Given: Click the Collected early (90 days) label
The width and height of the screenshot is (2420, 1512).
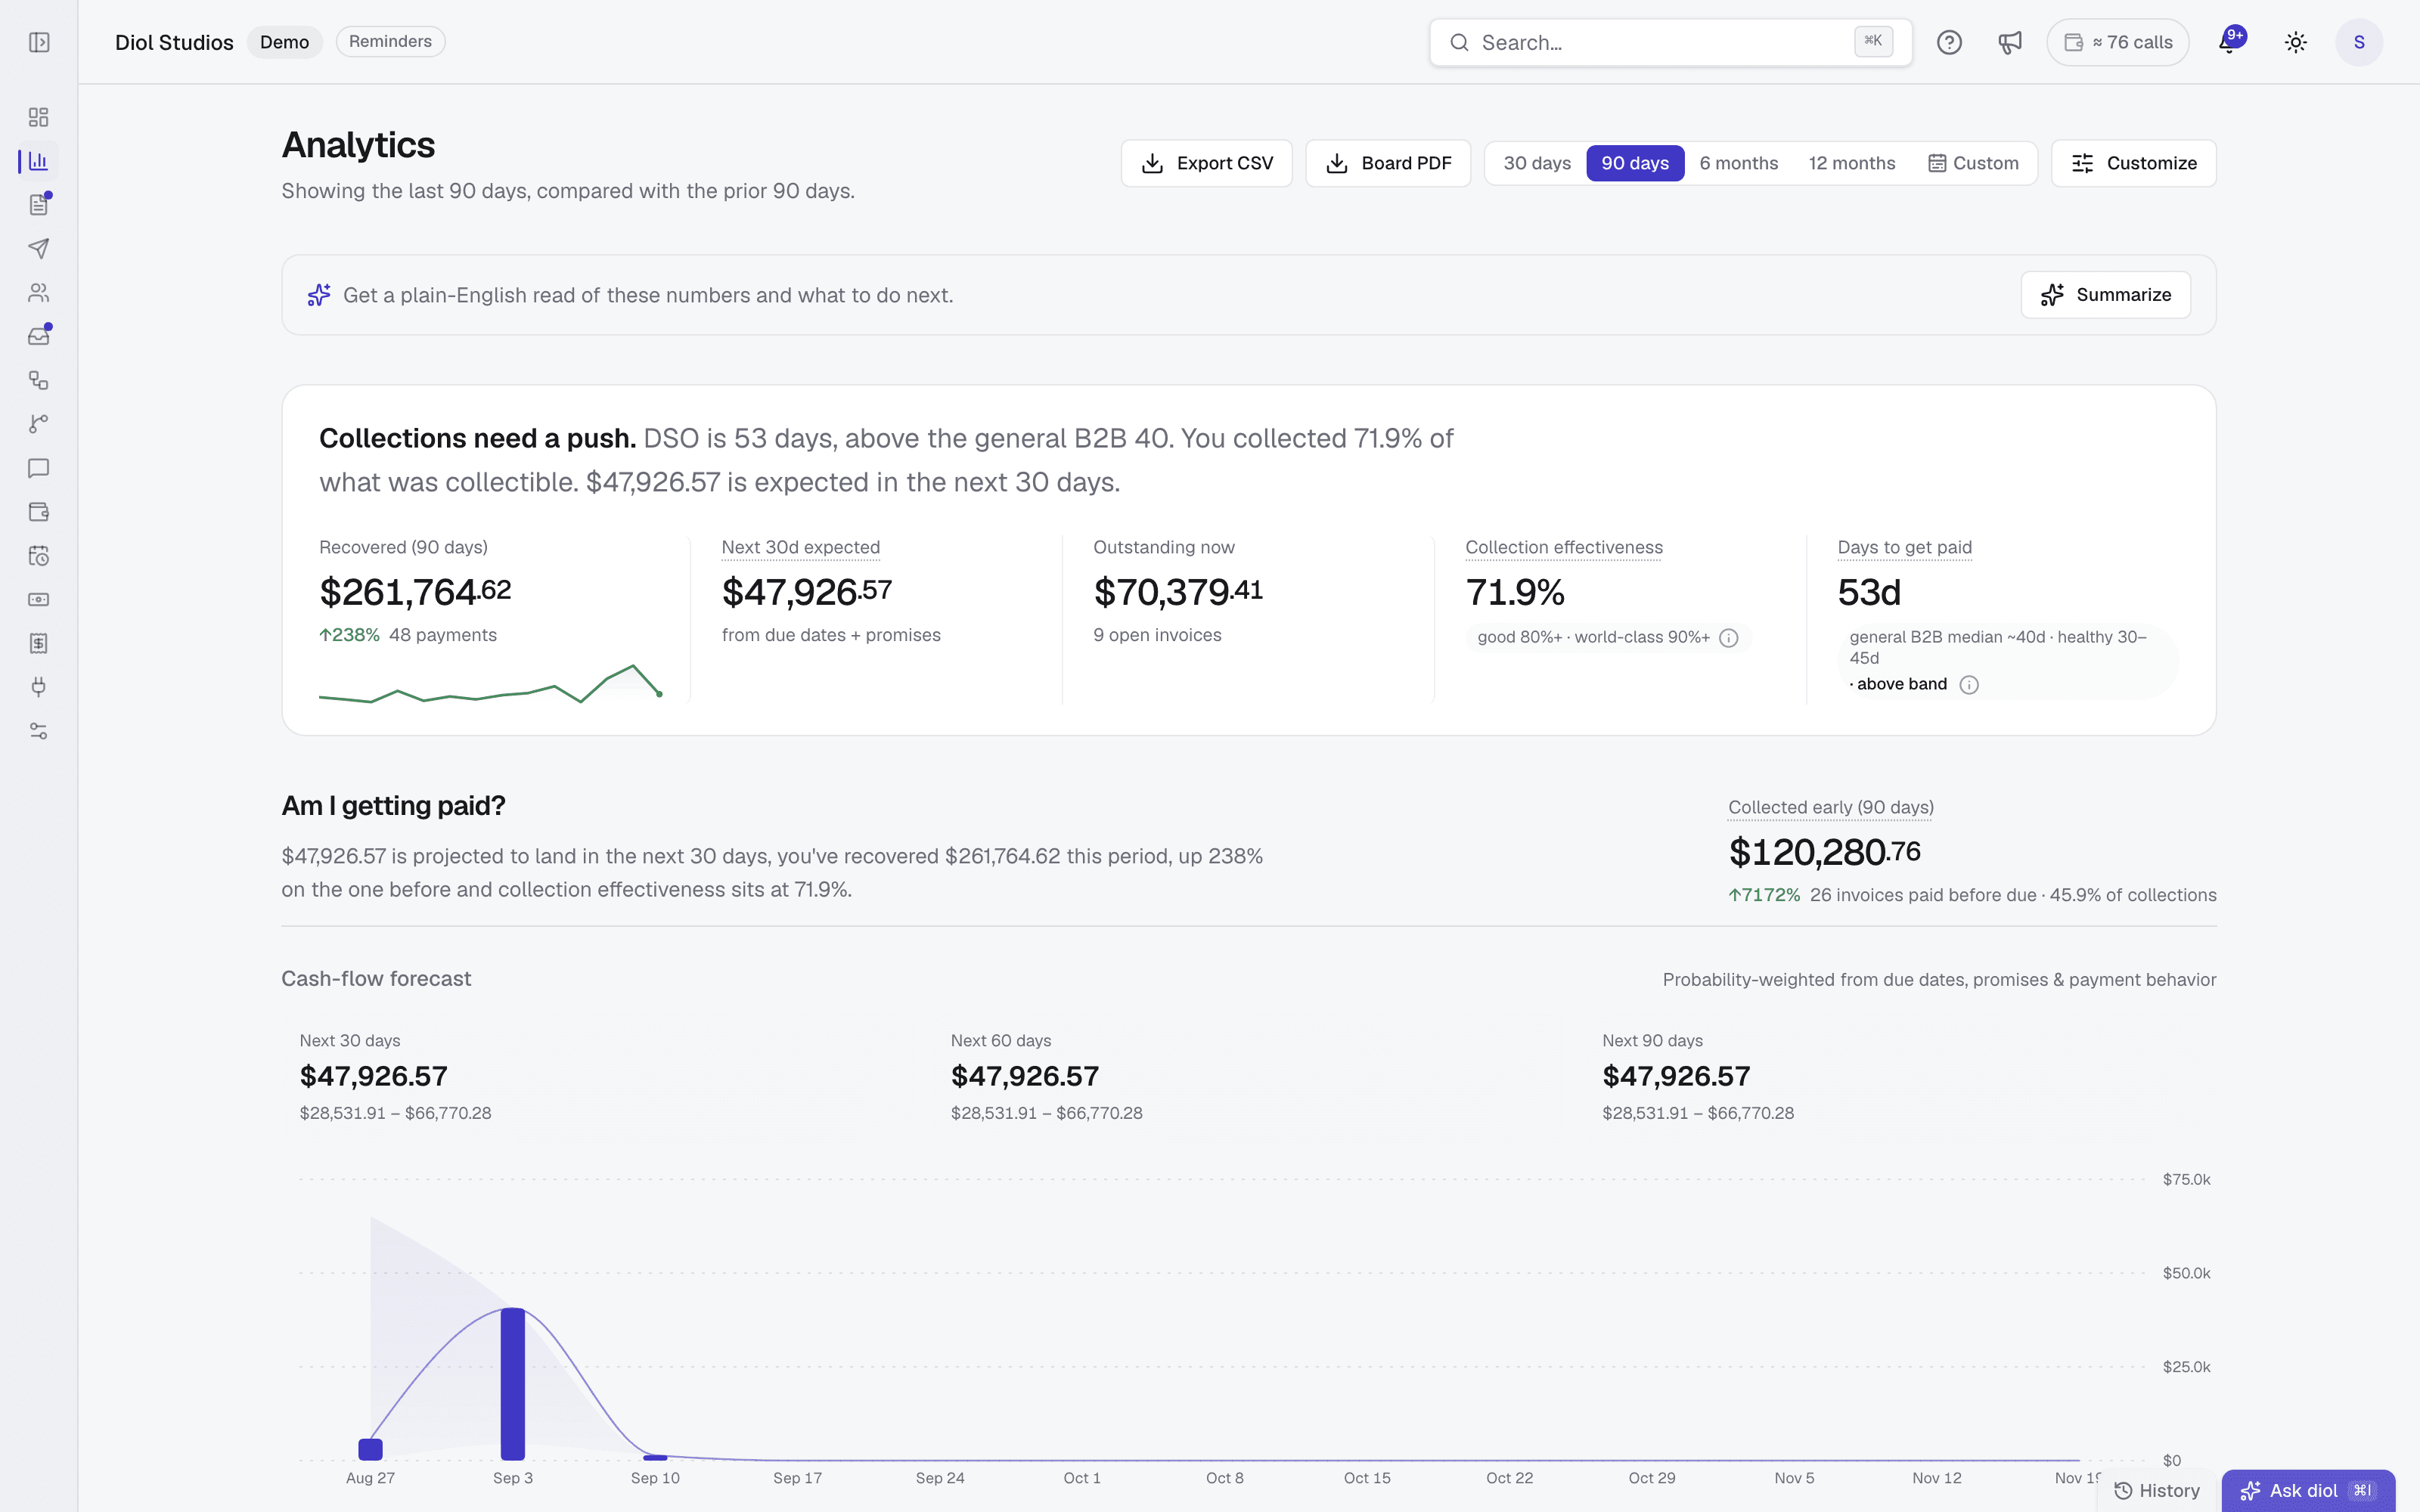Looking at the screenshot, I should [1831, 807].
